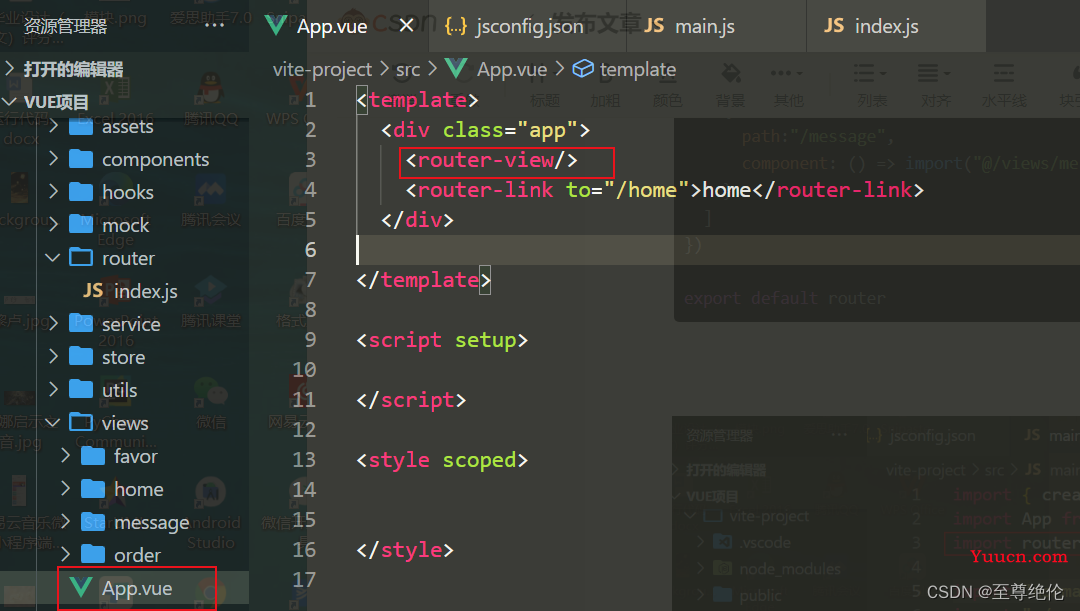Image resolution: width=1080 pixels, height=611 pixels.
Task: Click vite-project in the breadcrumb
Action: (x=322, y=70)
